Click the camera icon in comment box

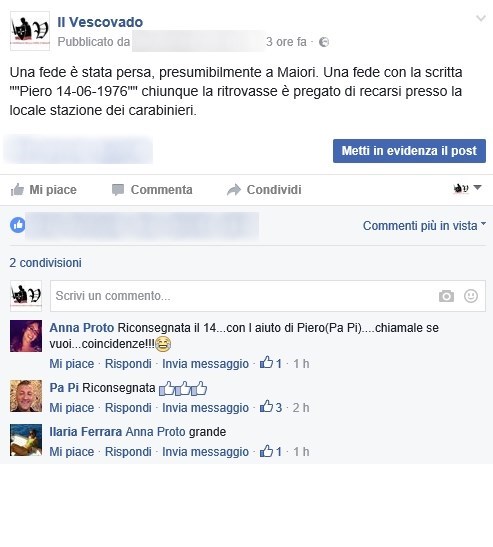446,296
